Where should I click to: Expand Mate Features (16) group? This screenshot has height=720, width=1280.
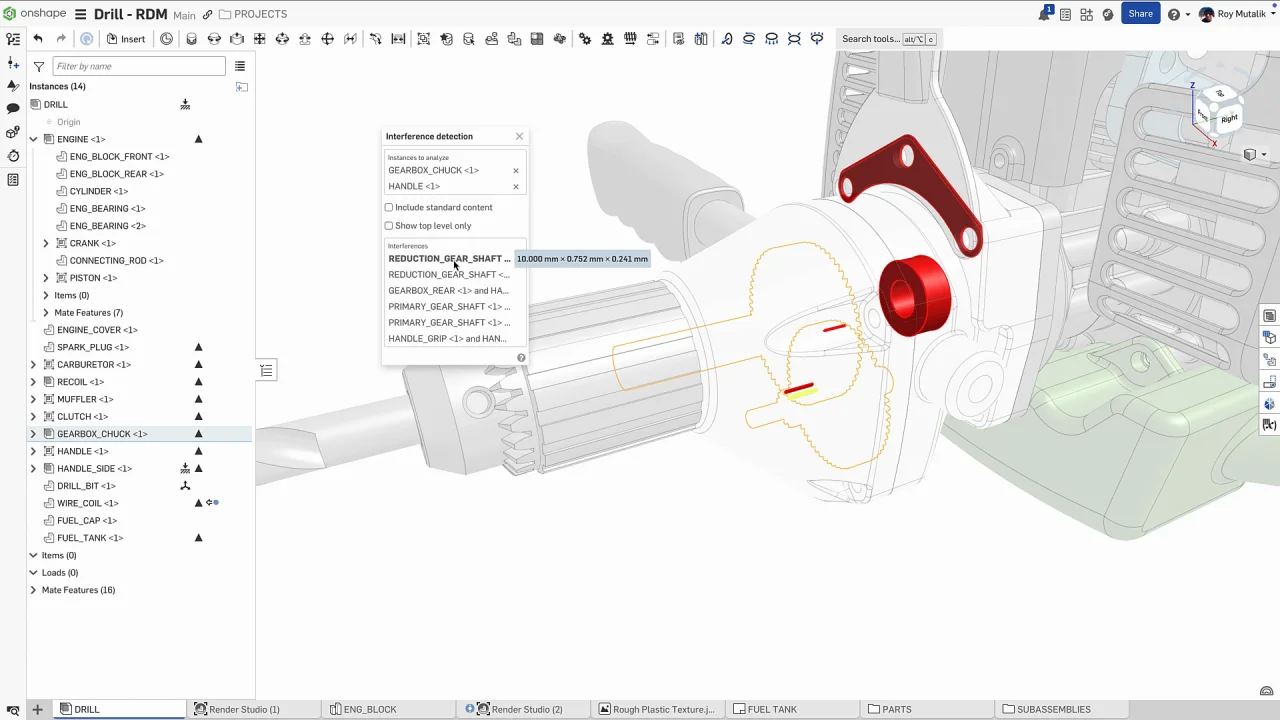[33, 590]
